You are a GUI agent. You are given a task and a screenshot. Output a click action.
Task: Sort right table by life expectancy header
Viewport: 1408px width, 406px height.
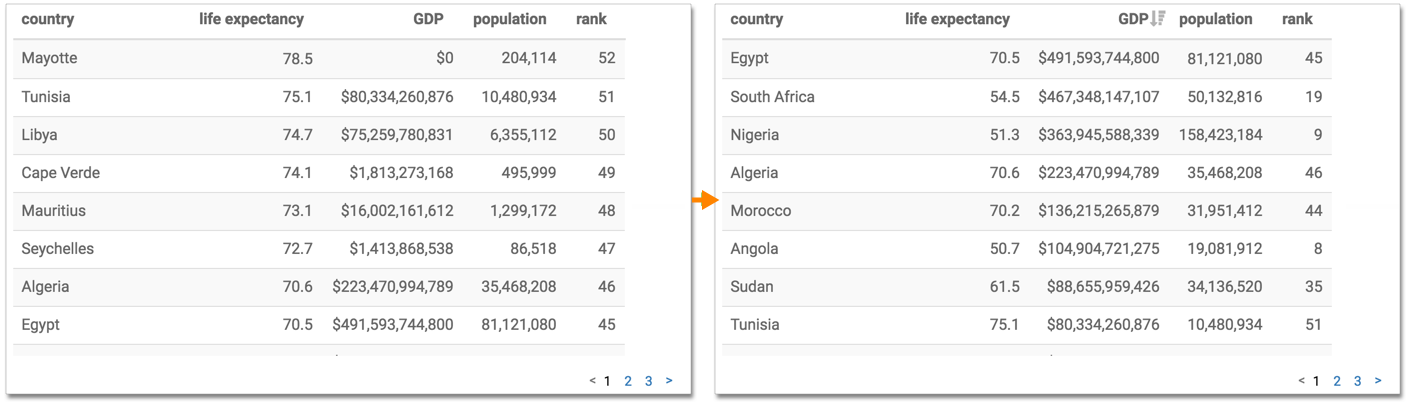point(957,19)
